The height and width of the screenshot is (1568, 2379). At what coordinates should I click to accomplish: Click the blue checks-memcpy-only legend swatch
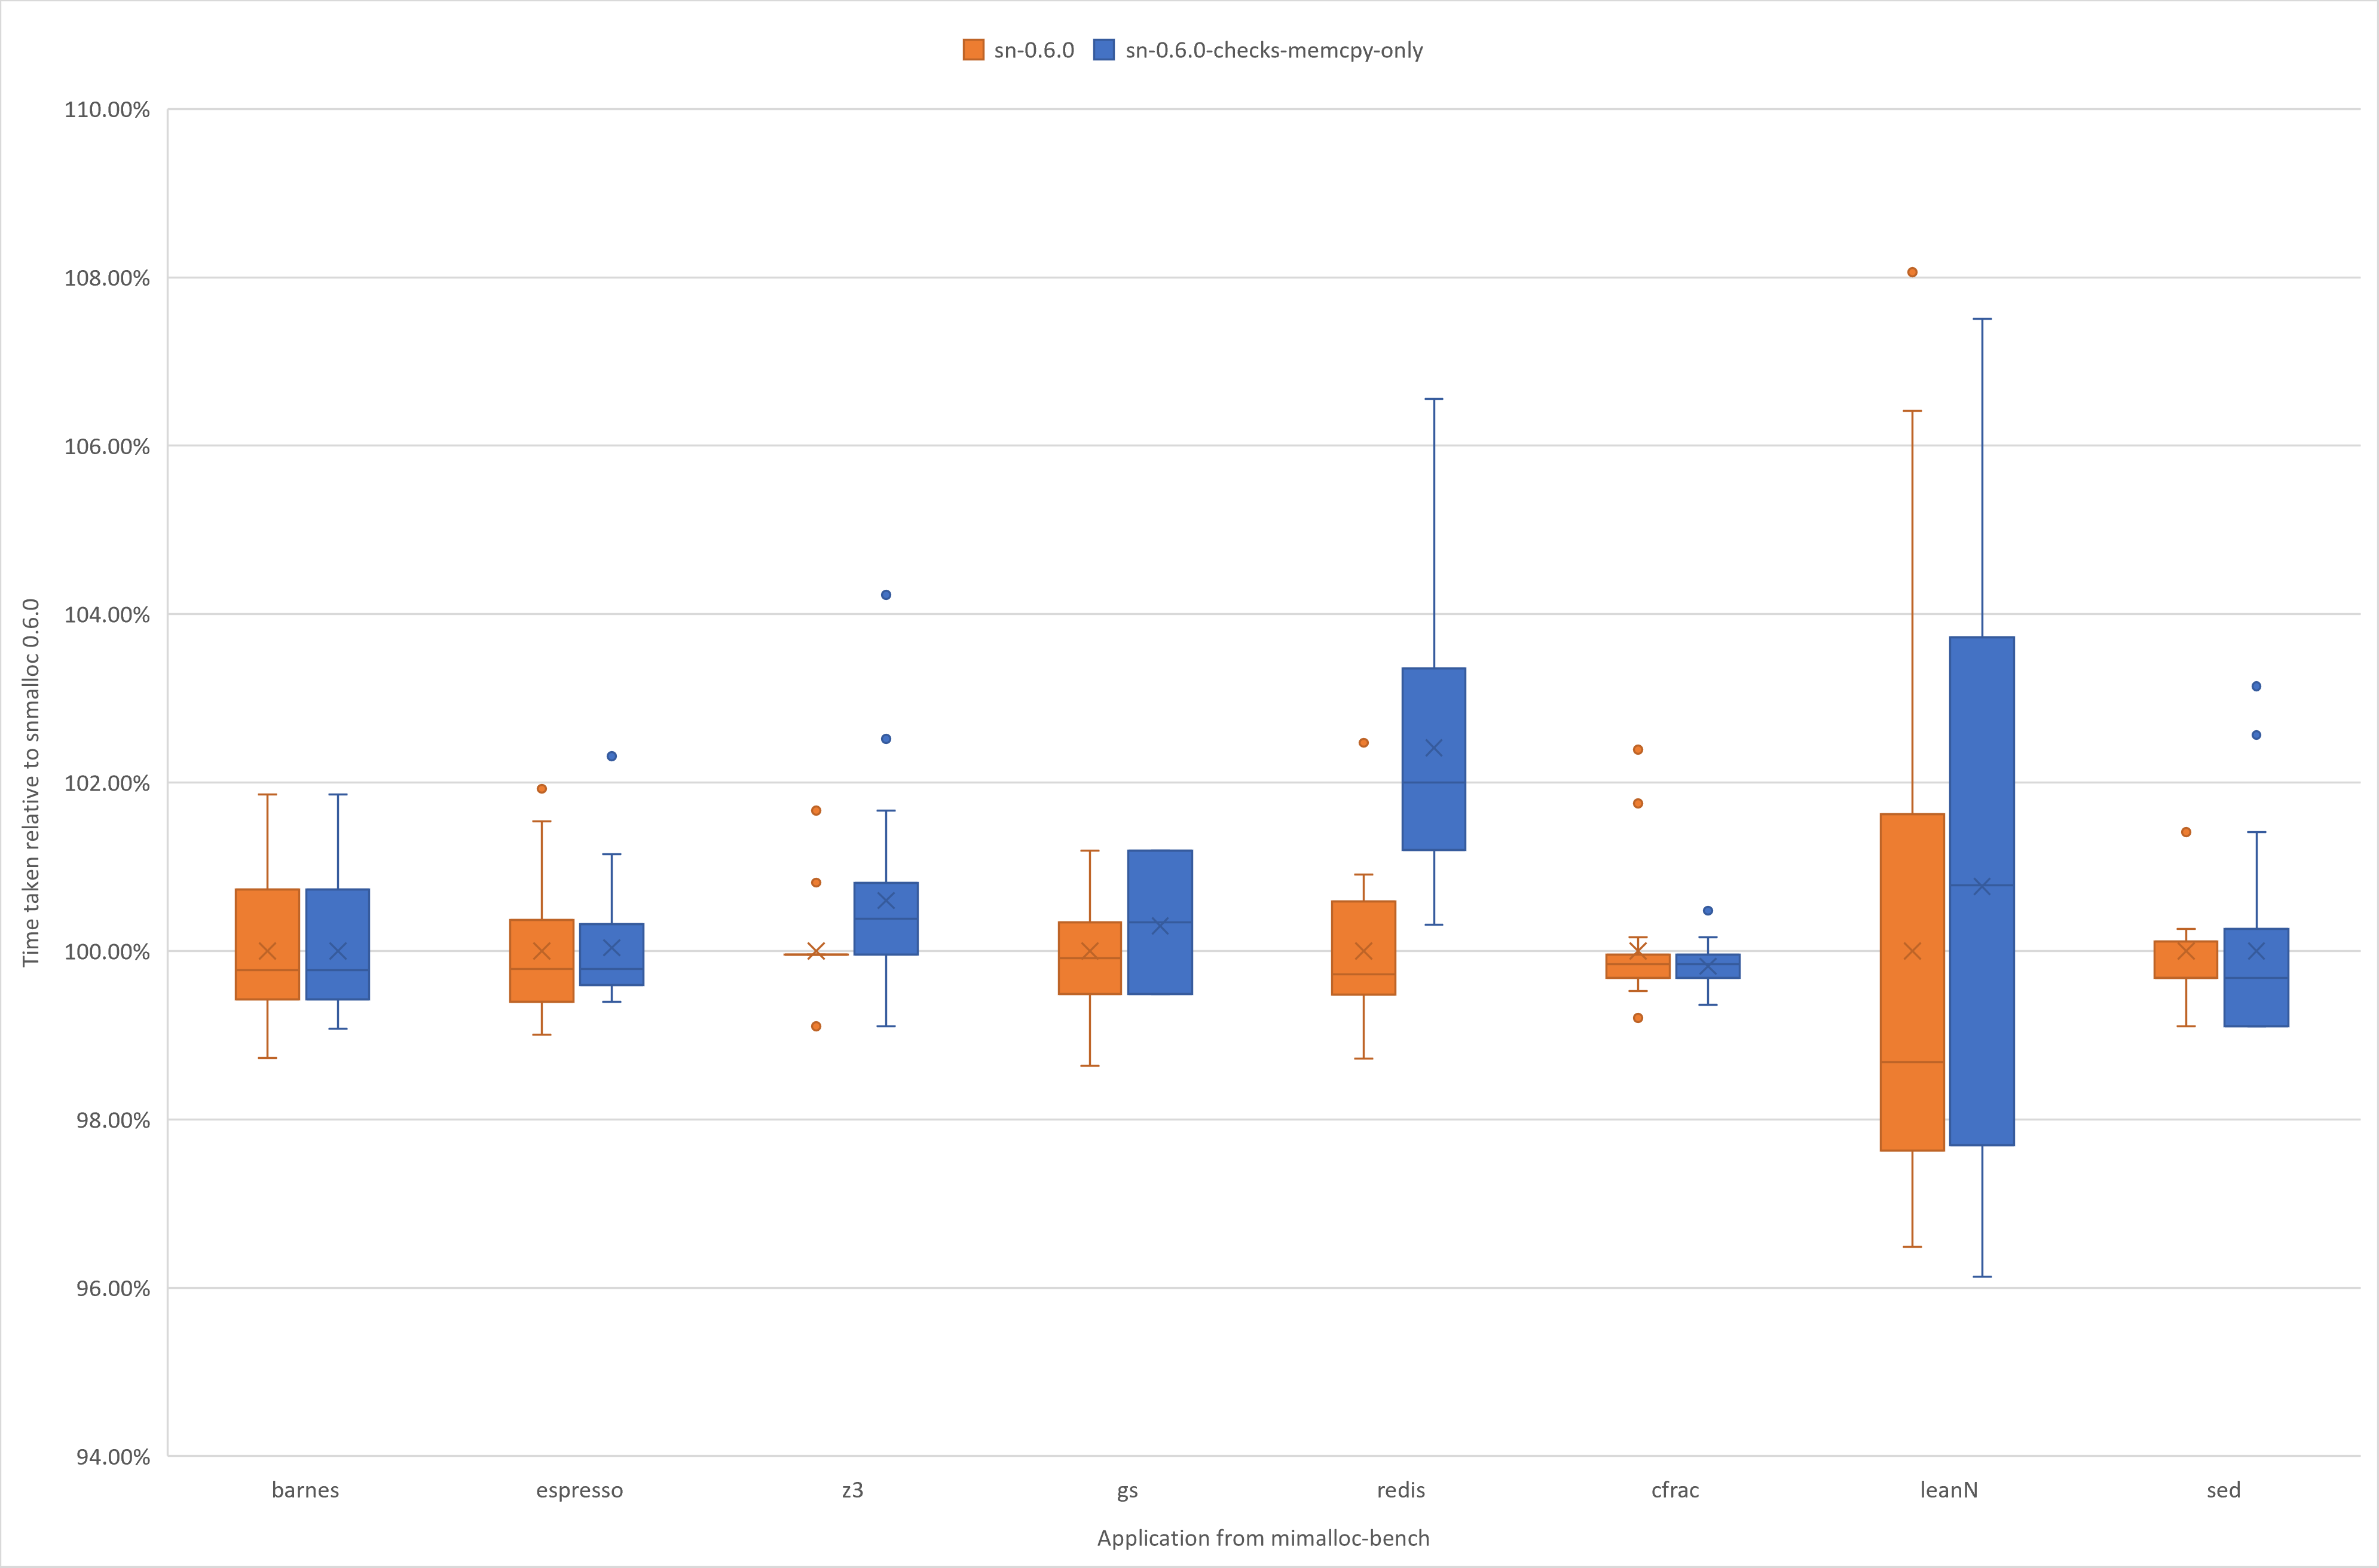pos(1104,50)
